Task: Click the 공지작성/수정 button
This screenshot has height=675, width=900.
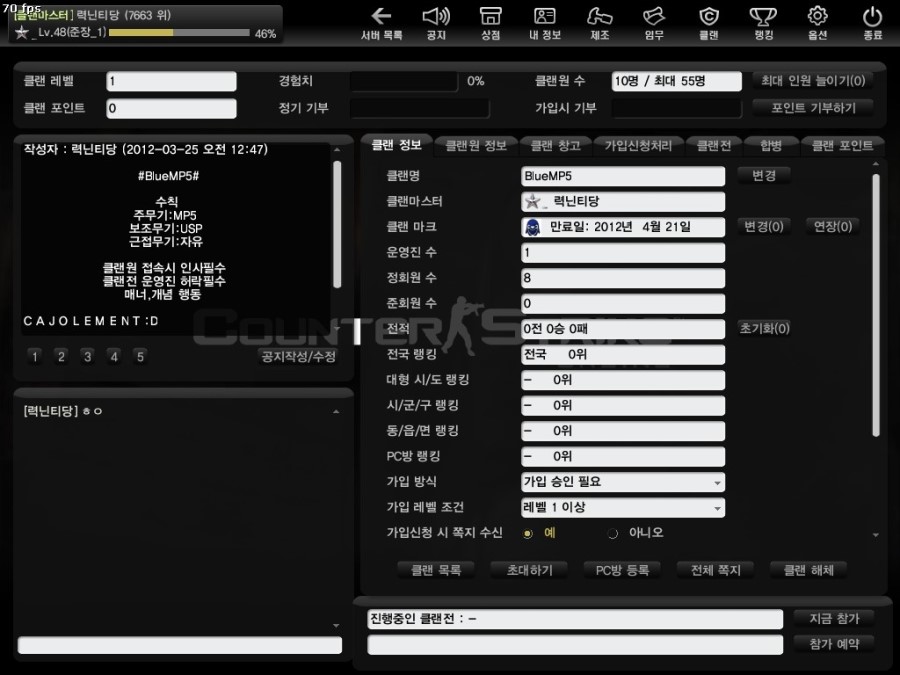Action: [x=298, y=356]
